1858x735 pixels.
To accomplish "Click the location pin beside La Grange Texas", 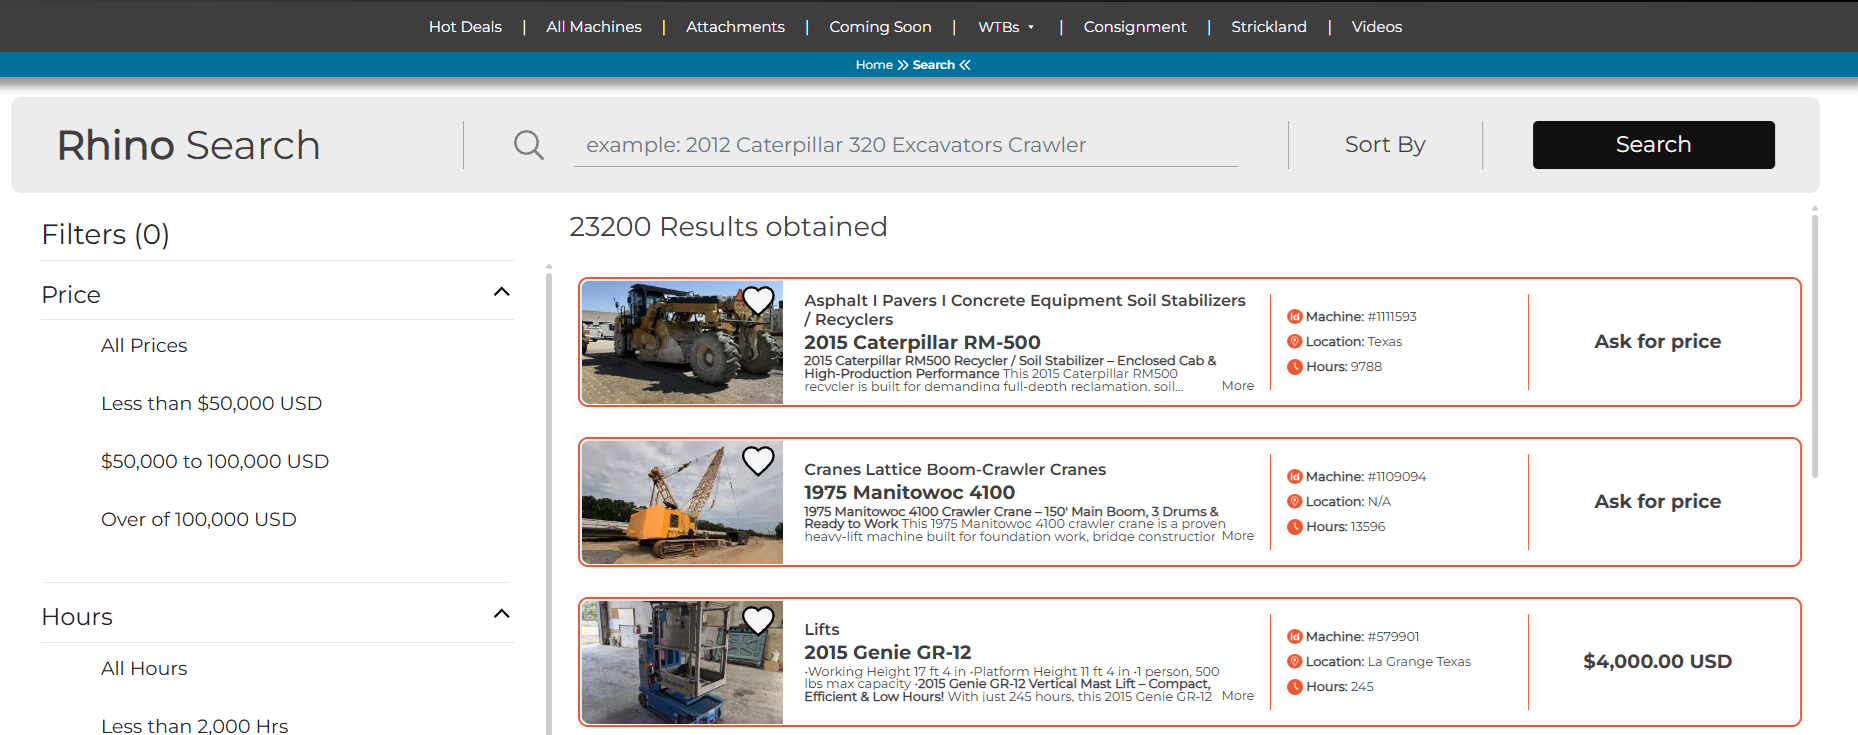I will (x=1295, y=662).
